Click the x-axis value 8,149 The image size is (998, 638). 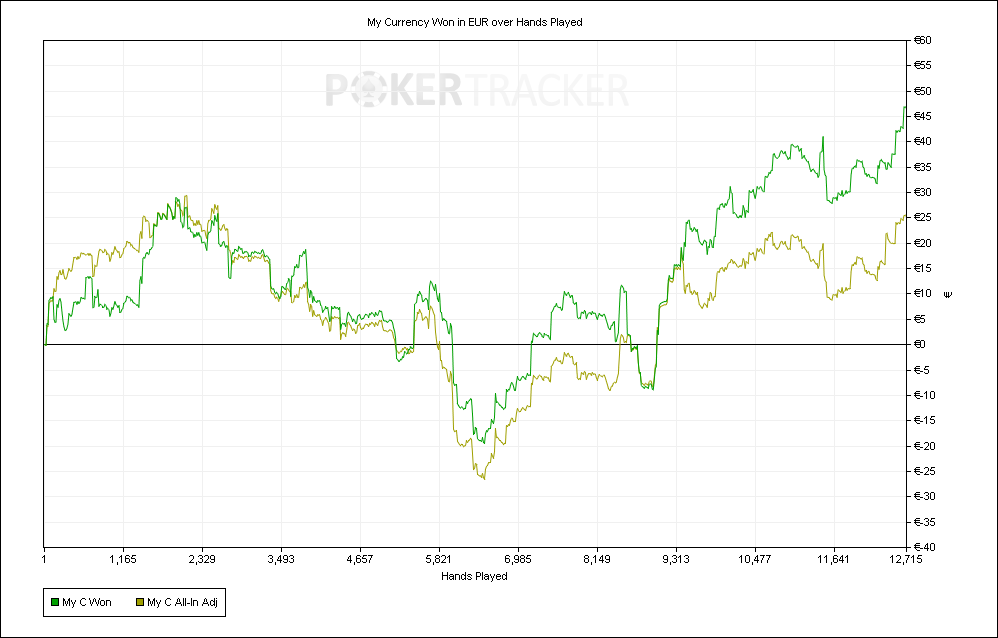[x=596, y=560]
